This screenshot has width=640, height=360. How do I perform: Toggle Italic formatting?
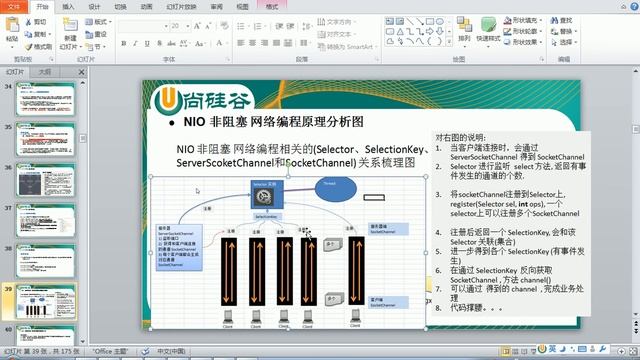(x=135, y=43)
